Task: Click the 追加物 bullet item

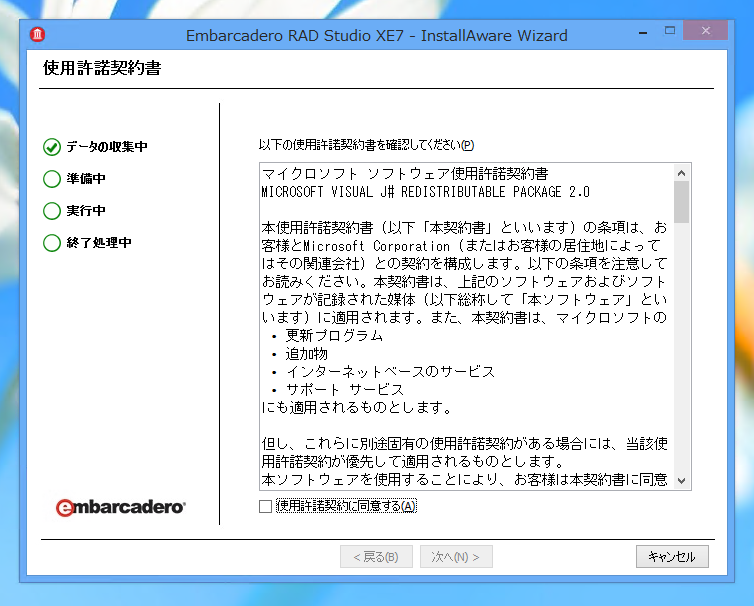Action: pos(306,354)
